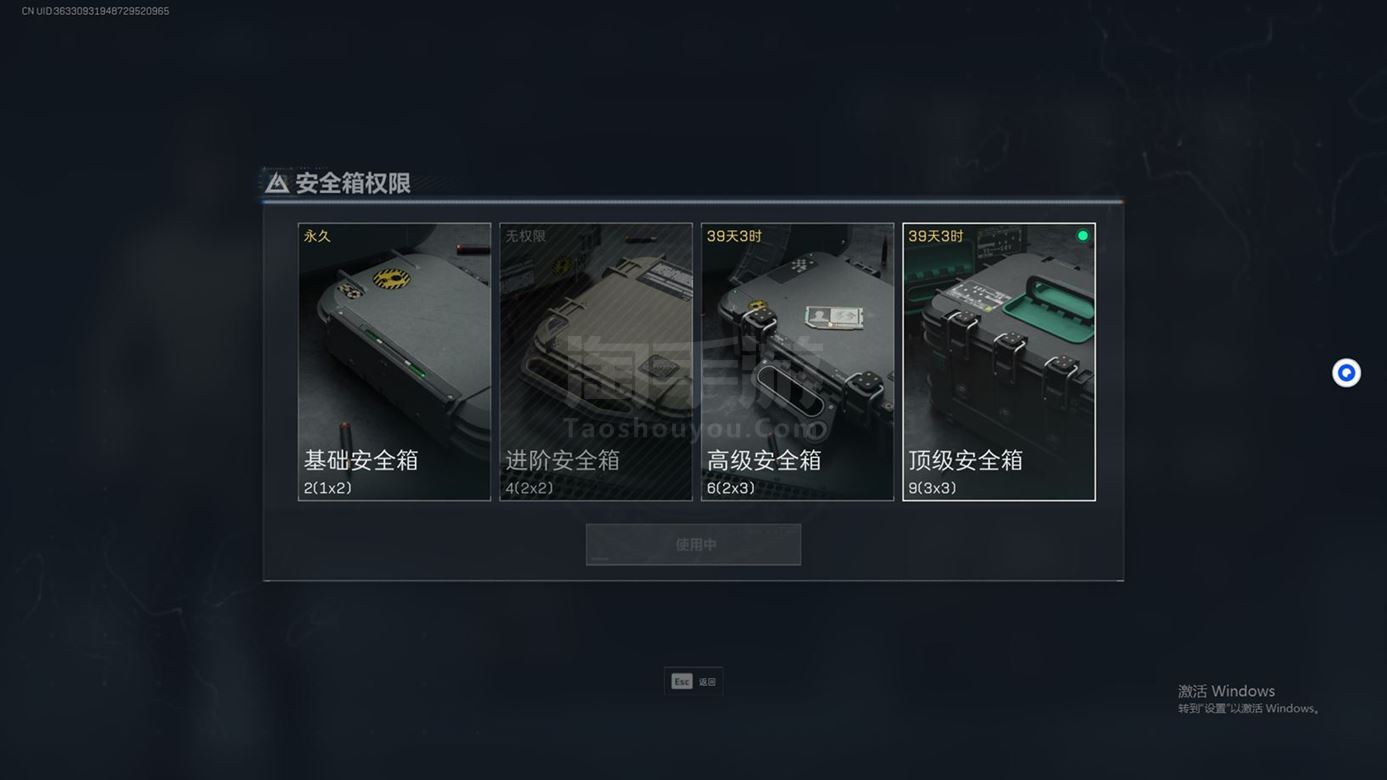1387x780 pixels.
Task: Click the 永久 duration label
Action: point(317,236)
